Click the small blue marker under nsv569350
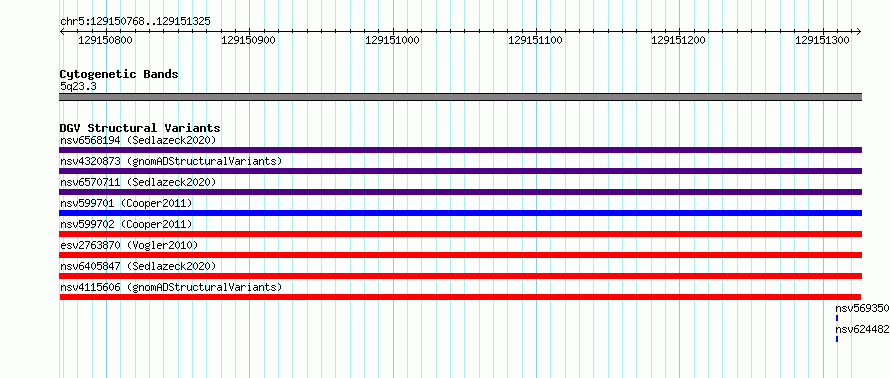 coord(837,318)
